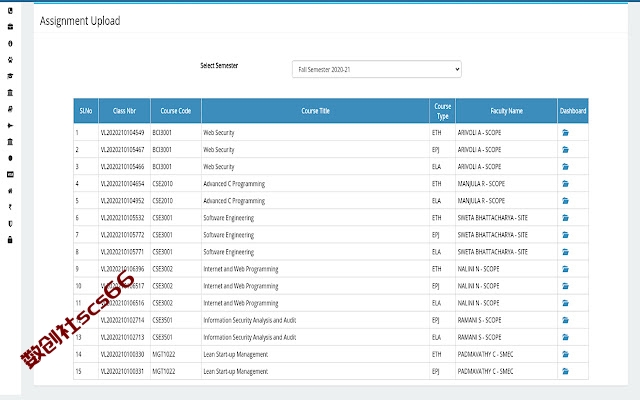This screenshot has width=640, height=400.
Task: Click the Select Semester label
Action: pos(219,65)
